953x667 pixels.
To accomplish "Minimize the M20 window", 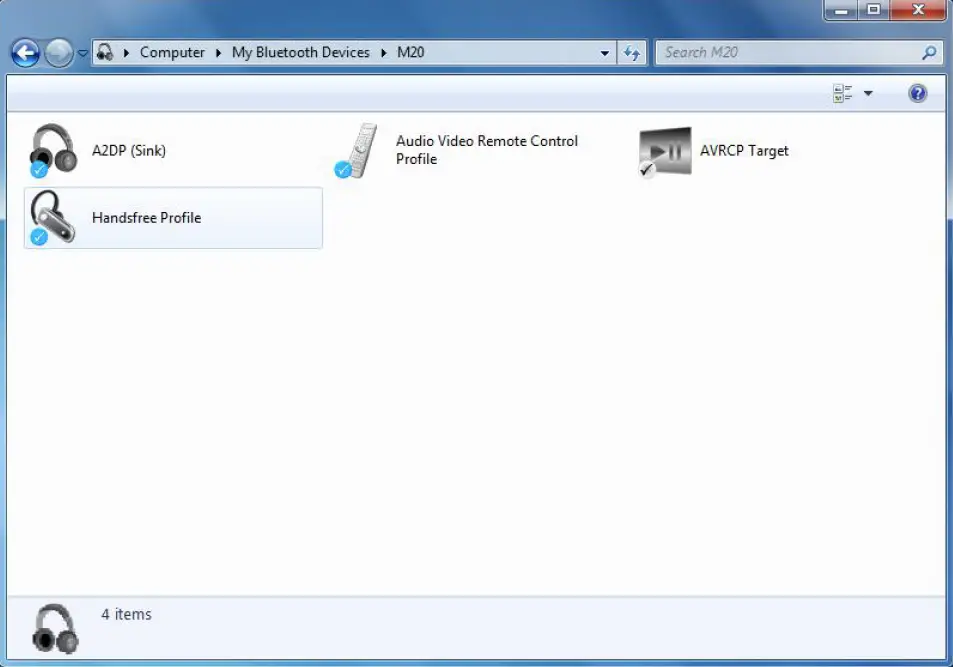I will click(841, 10).
